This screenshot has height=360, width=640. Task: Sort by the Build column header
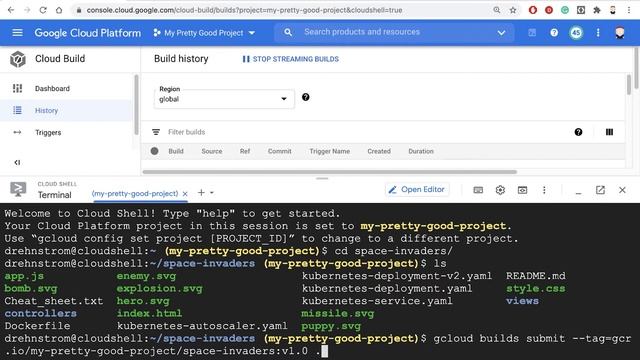[x=176, y=151]
